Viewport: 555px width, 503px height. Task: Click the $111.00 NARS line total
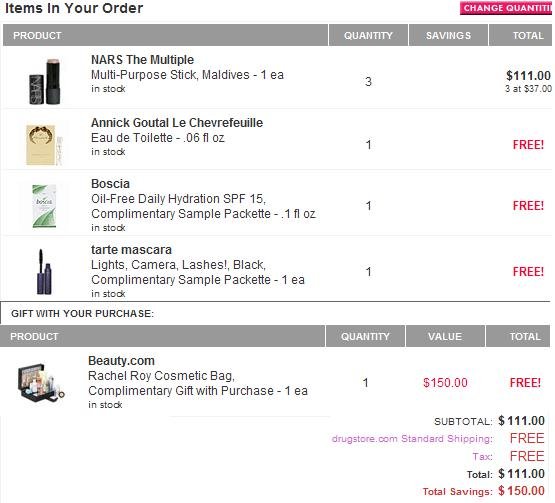coord(528,75)
